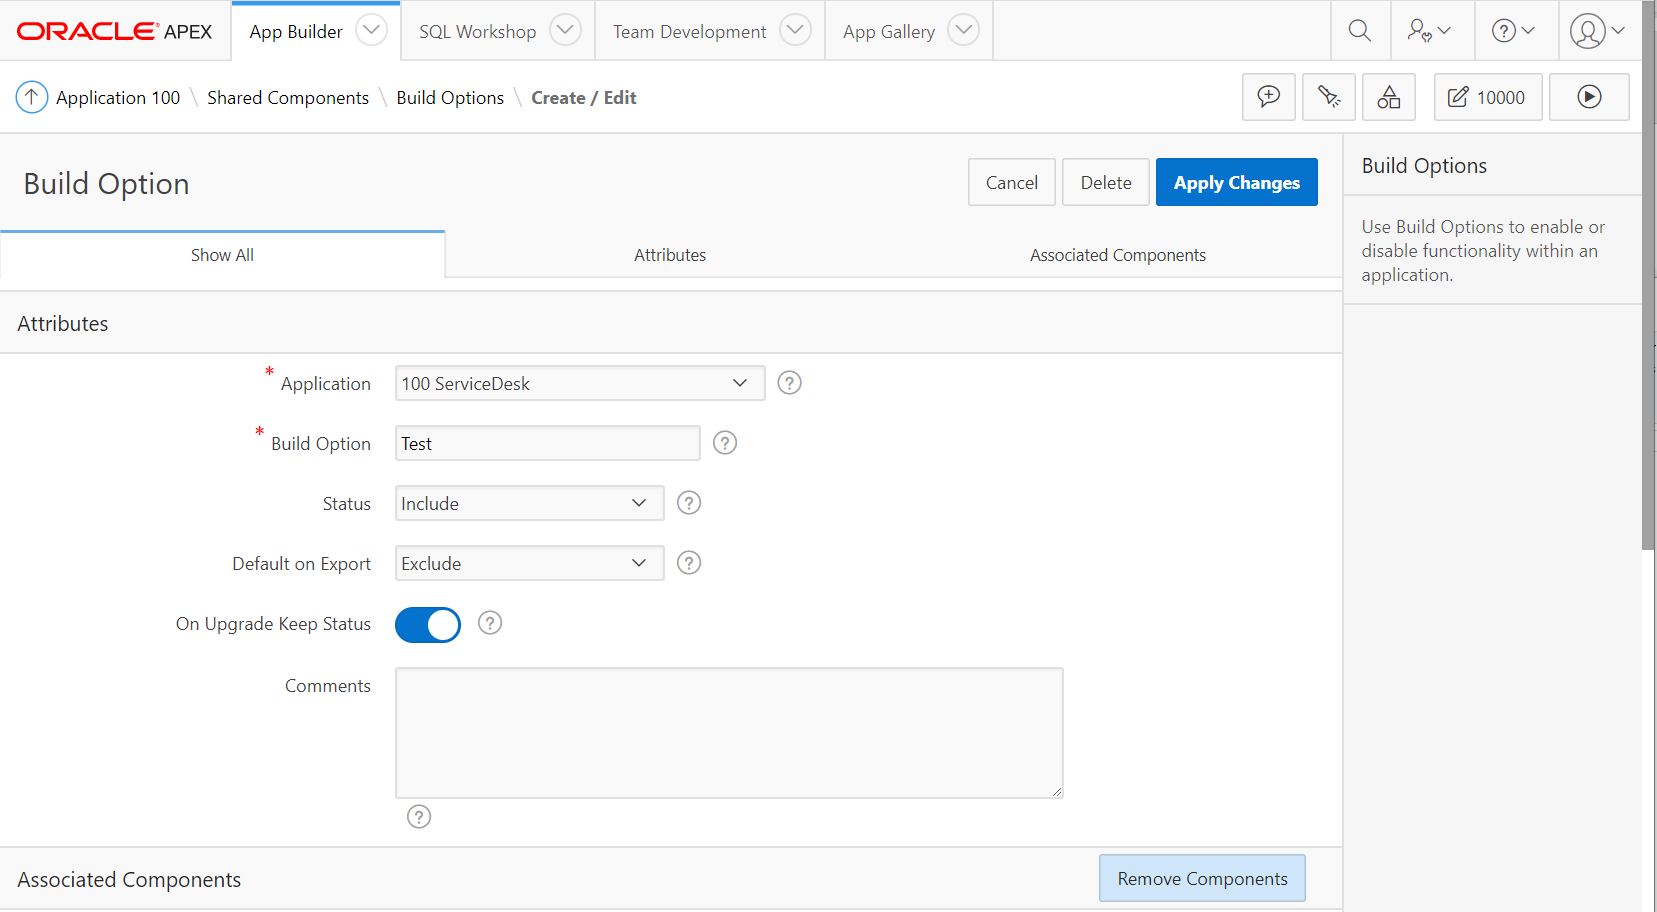
Task: Click the Developer Comments cursor icon
Action: tap(1328, 97)
